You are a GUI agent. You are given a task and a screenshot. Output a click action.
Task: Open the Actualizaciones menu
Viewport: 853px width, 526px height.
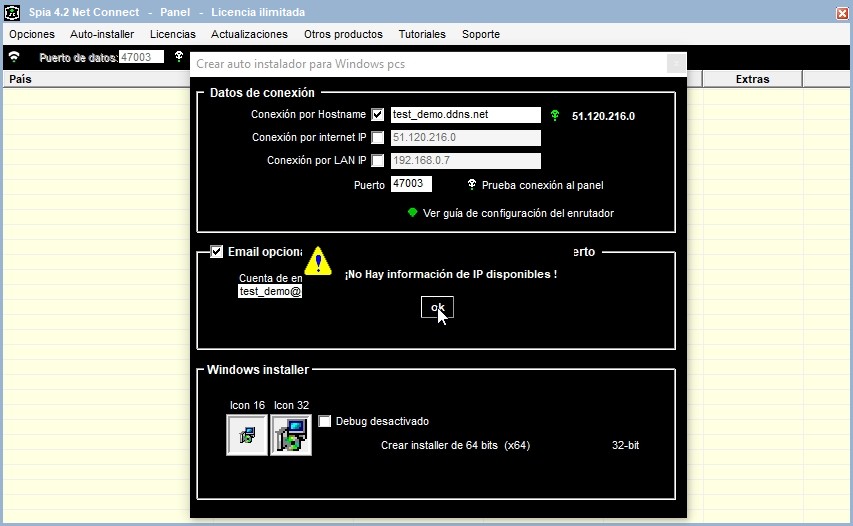tap(249, 34)
